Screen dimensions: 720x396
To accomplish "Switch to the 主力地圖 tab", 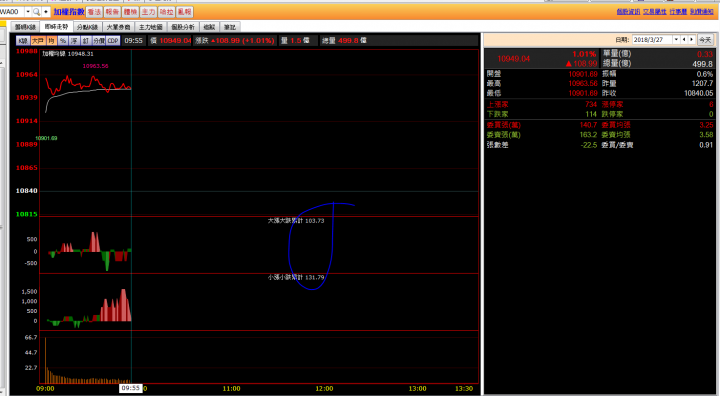I will coord(151,27).
